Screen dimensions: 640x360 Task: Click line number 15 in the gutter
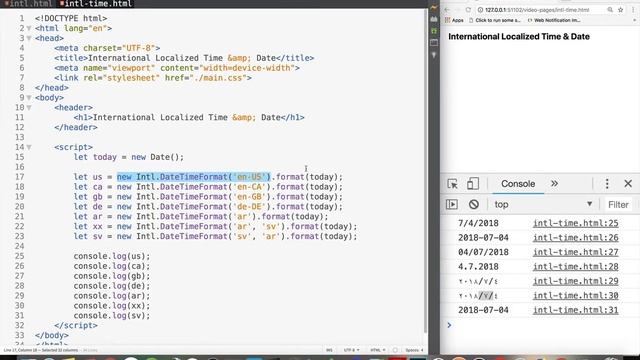pyautogui.click(x=20, y=157)
